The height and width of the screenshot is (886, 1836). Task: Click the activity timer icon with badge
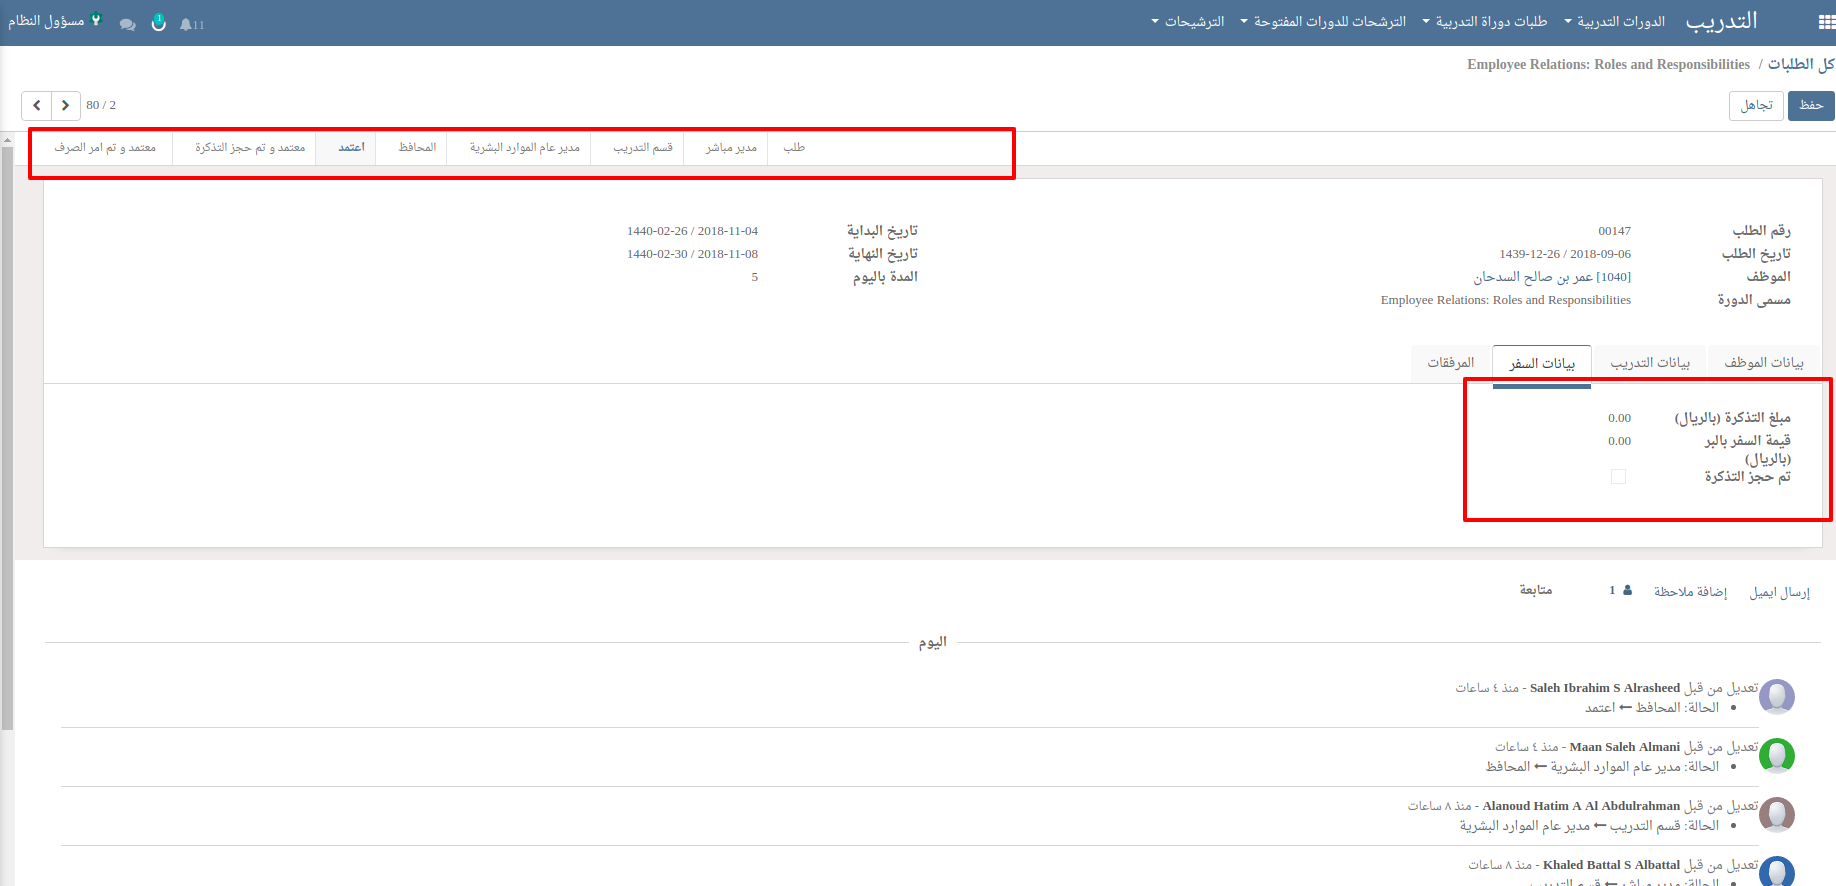point(158,22)
